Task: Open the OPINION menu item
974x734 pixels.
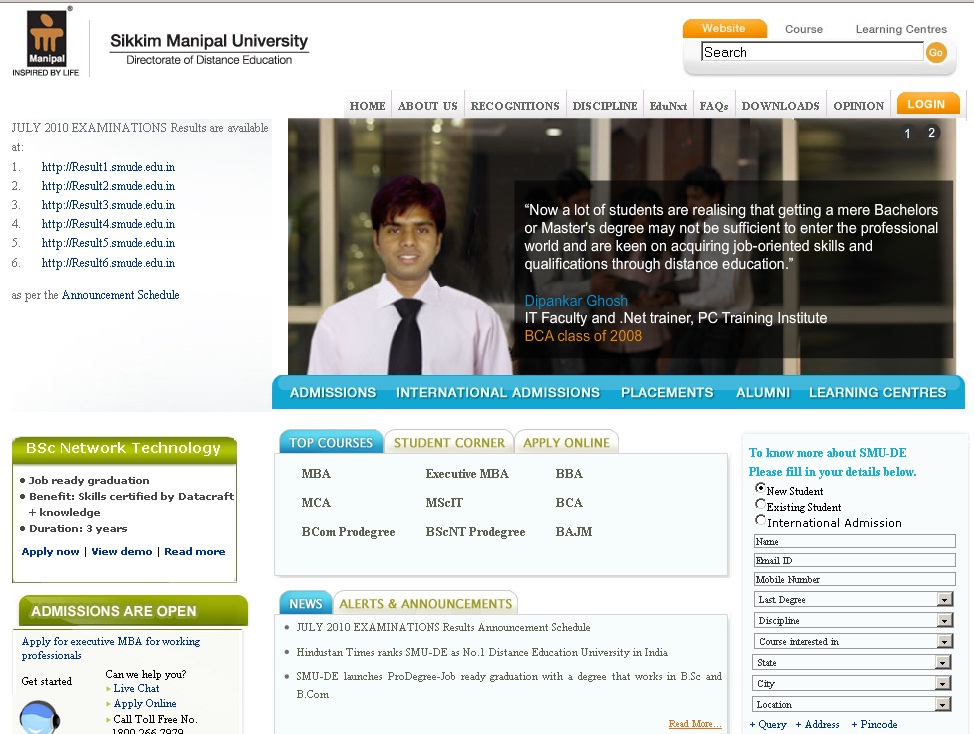Action: [858, 106]
